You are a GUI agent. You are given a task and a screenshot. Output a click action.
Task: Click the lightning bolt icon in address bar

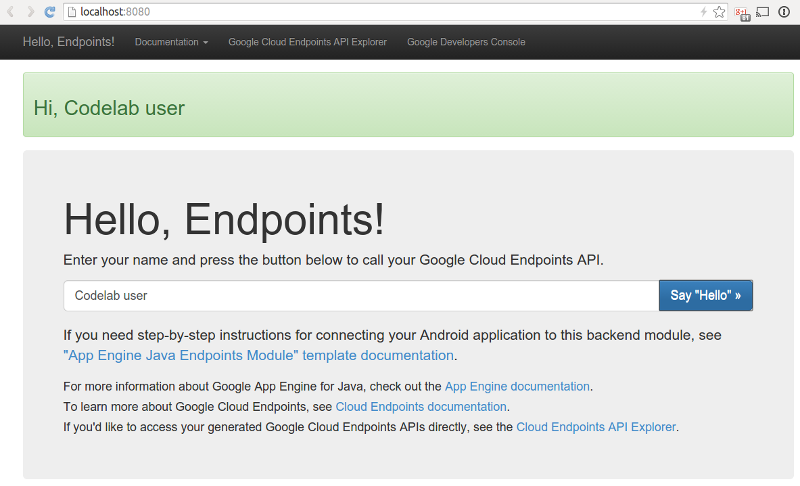pyautogui.click(x=704, y=12)
